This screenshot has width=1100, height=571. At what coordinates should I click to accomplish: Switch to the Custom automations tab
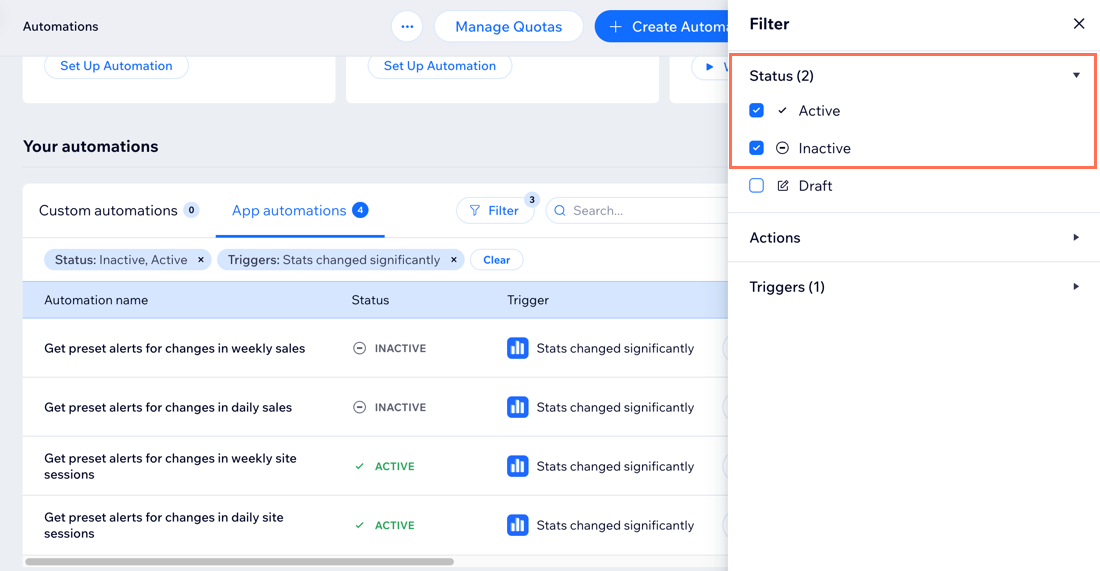(x=108, y=211)
